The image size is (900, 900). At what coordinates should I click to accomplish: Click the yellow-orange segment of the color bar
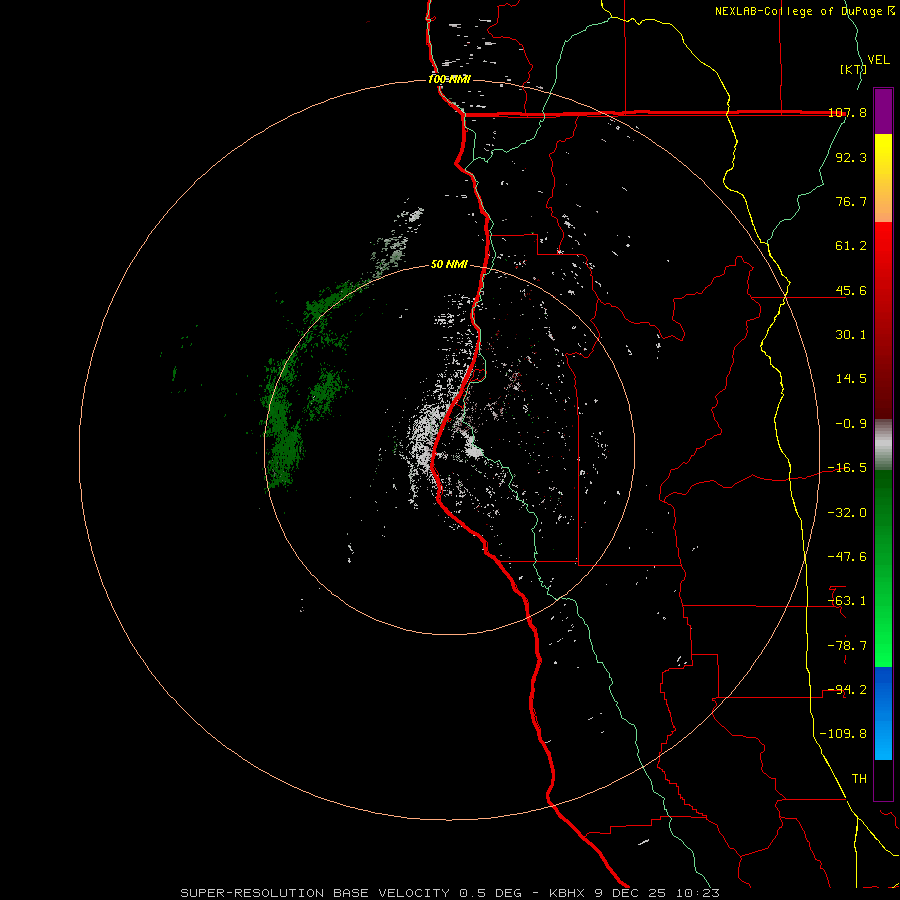(x=883, y=178)
